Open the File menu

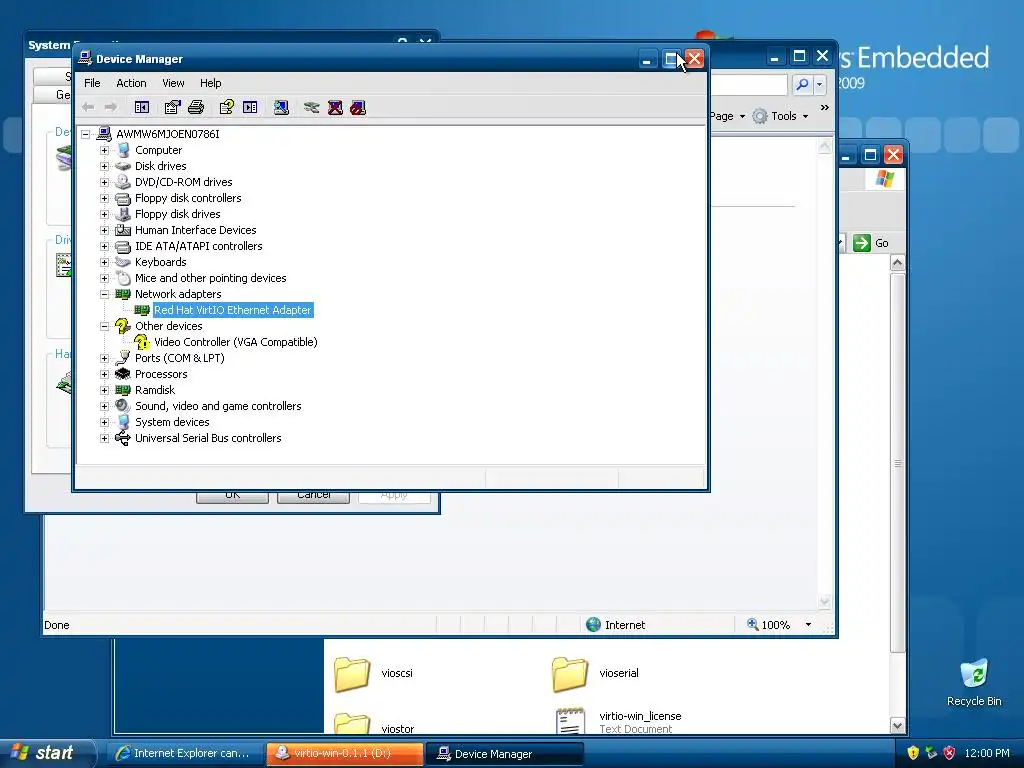tap(92, 83)
